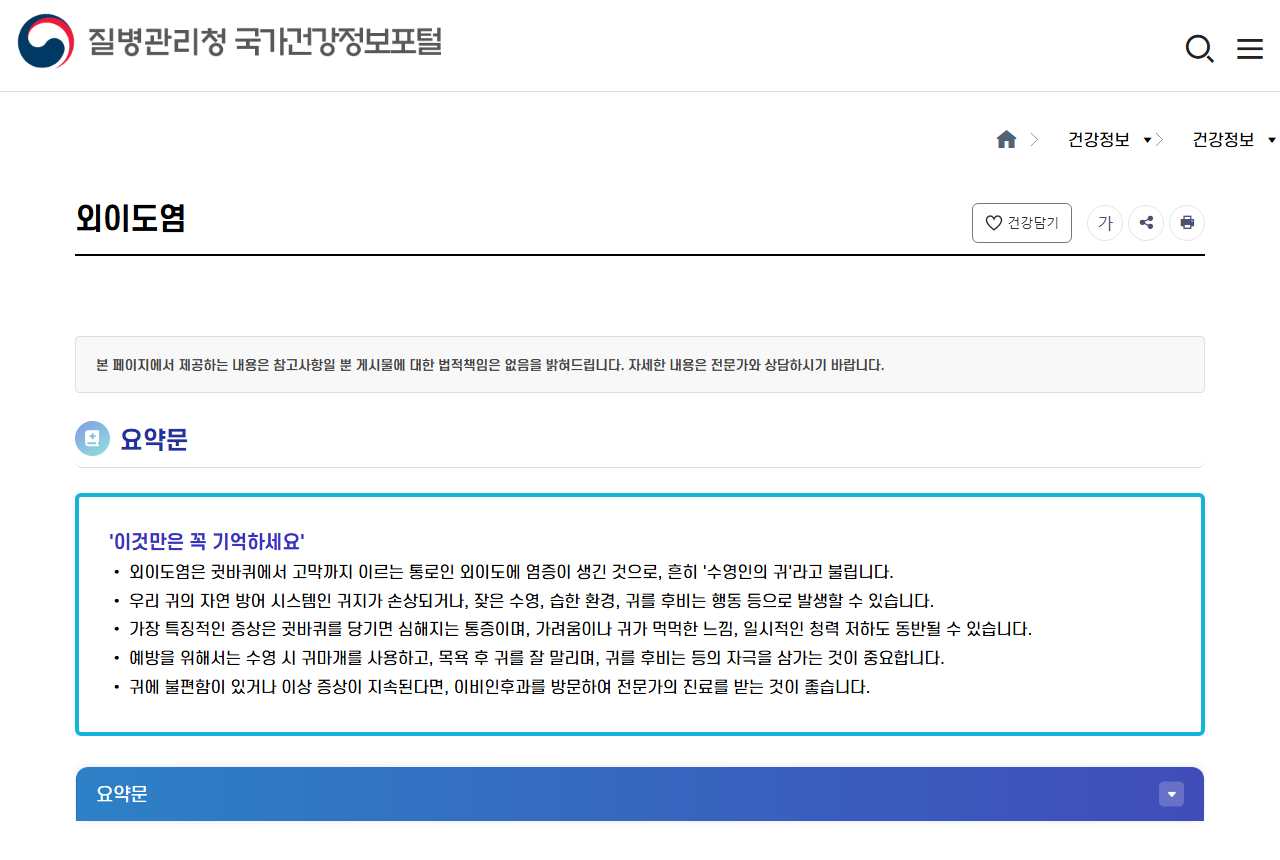Click the bullet starting '외이도염은 귓바퀴에서 고막까지'
Image resolution: width=1280 pixels, height=860 pixels.
coord(511,573)
